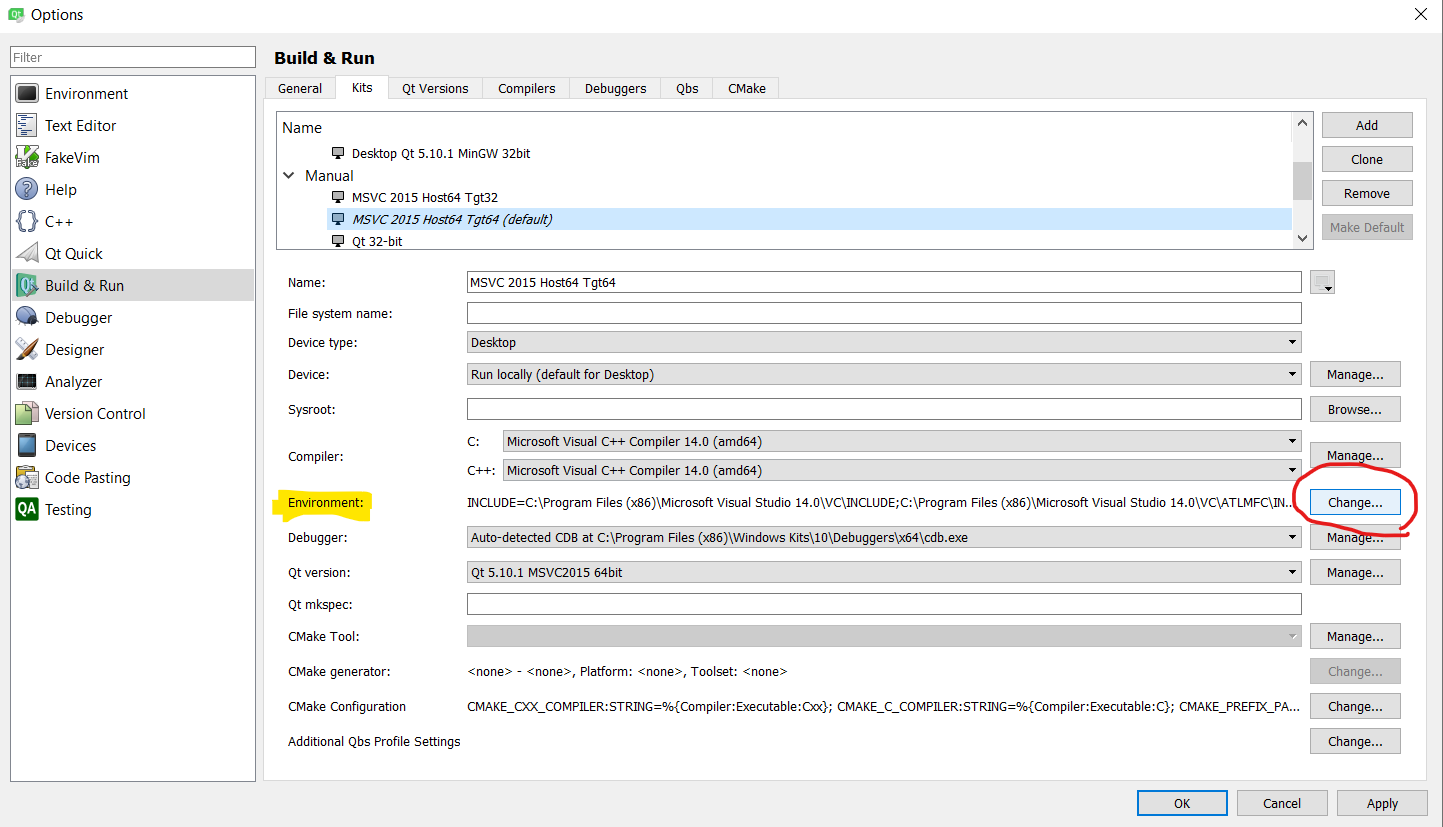1443x827 pixels.
Task: Click the kit list scroll-down arrow
Action: [1302, 238]
